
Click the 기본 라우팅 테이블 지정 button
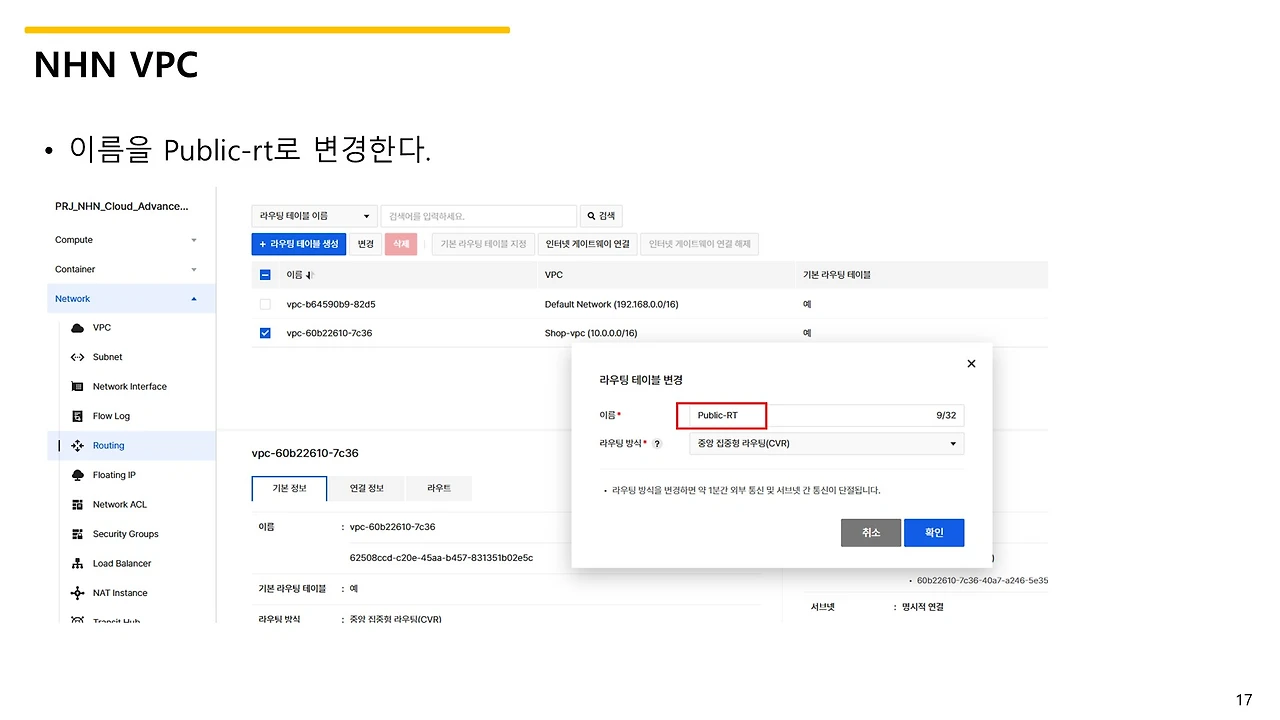pos(483,244)
